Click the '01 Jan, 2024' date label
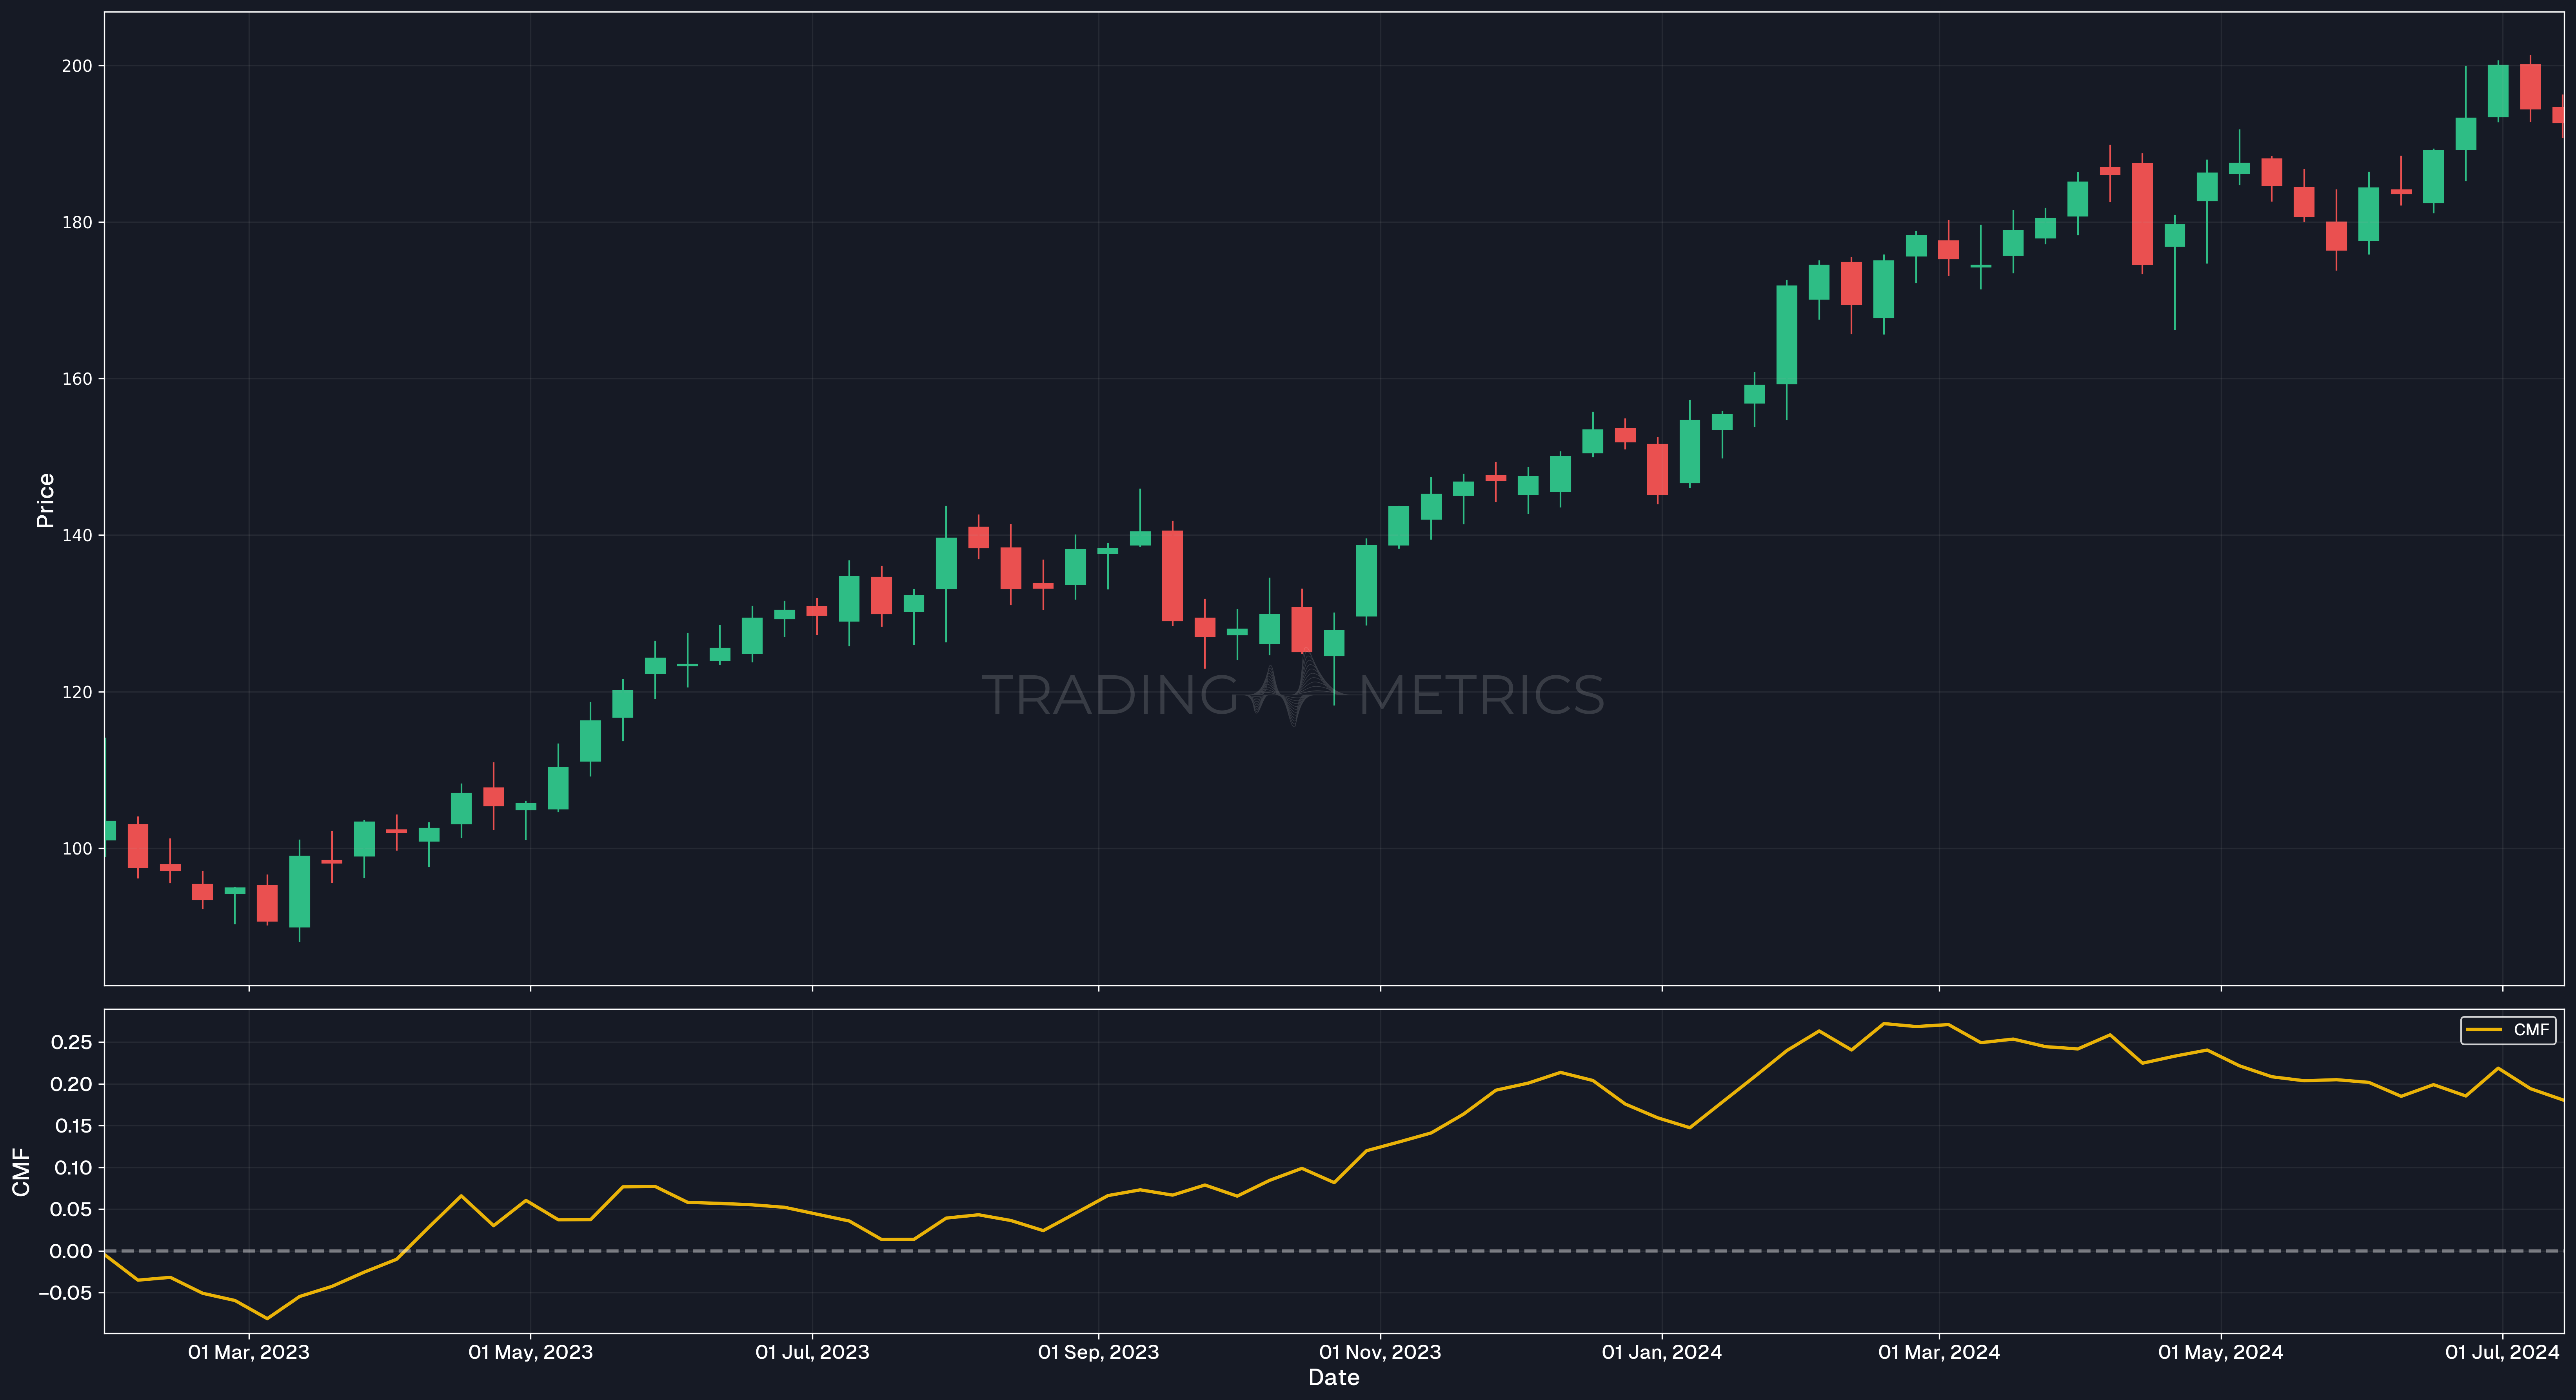Image resolution: width=2576 pixels, height=1400 pixels. (x=1662, y=1352)
